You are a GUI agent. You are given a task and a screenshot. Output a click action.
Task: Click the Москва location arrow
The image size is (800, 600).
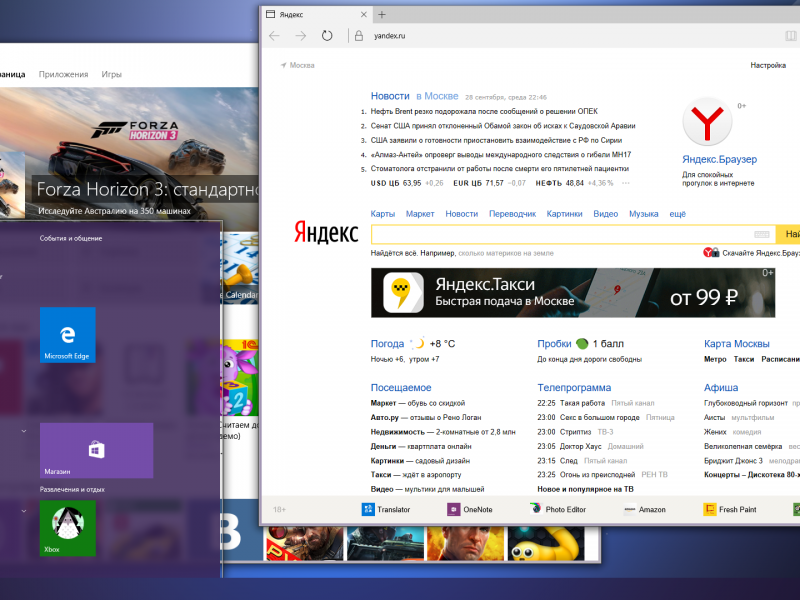tap(283, 65)
